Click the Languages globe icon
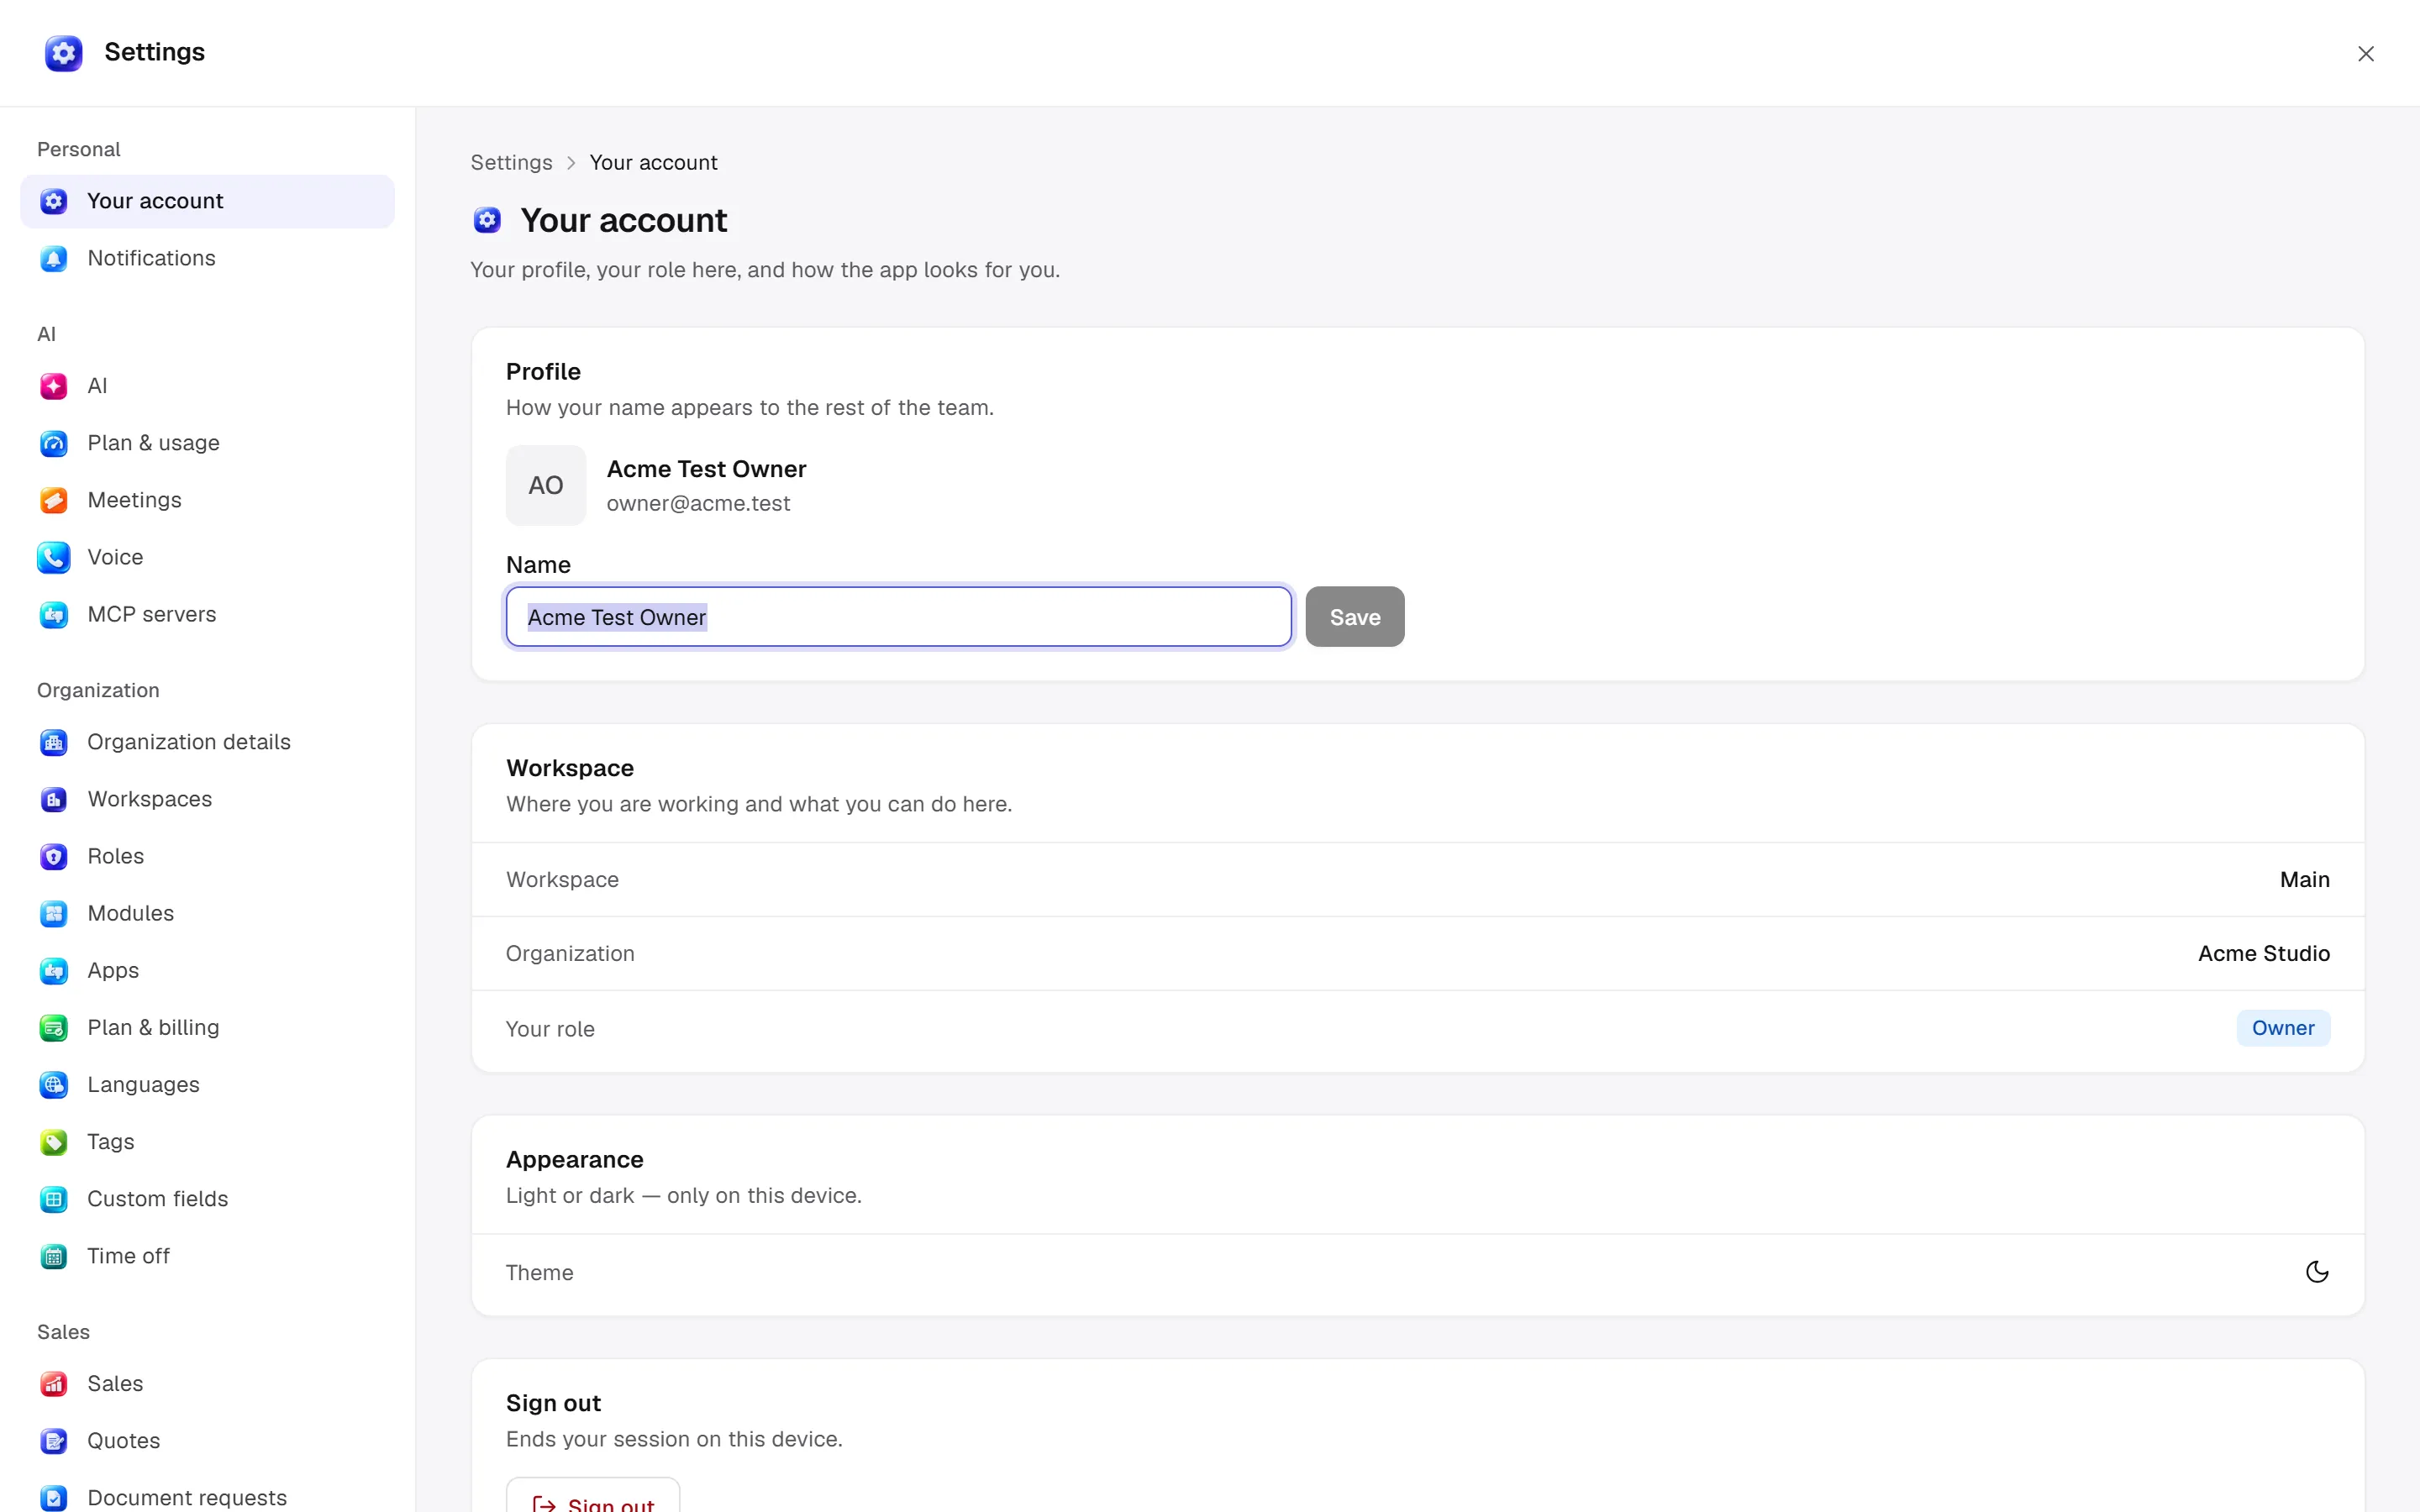The width and height of the screenshot is (2420, 1512). coord(54,1084)
